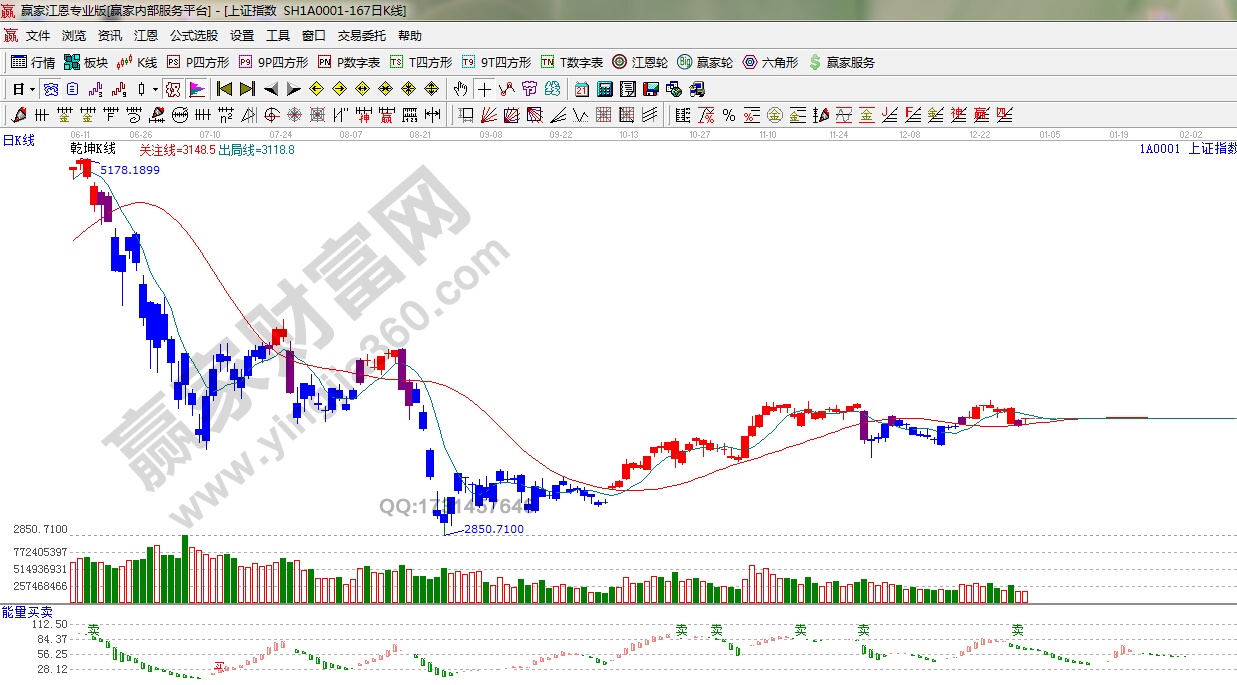Open the 交易委托 menu
1237x685 pixels.
[x=361, y=36]
